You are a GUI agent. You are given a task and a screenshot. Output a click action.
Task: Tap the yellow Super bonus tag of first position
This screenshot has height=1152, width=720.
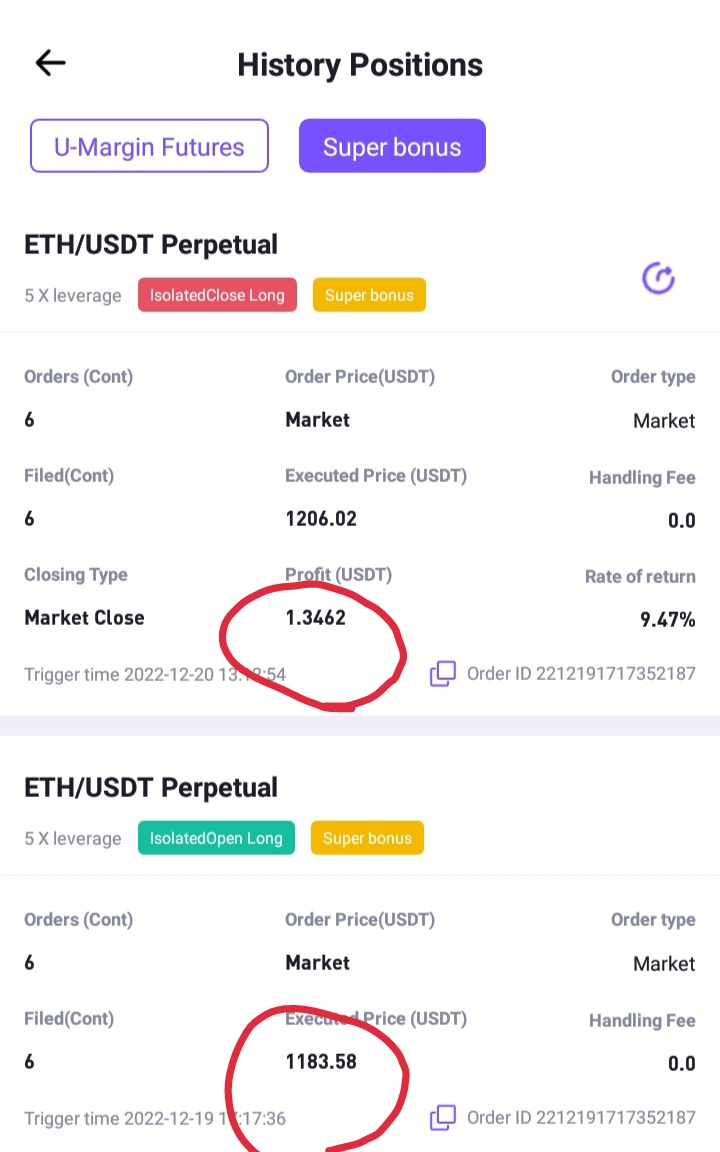pyautogui.click(x=370, y=295)
